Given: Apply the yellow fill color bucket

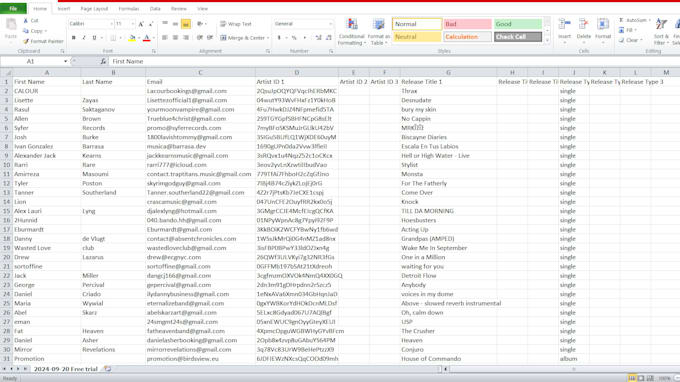Looking at the screenshot, I should [x=132, y=38].
